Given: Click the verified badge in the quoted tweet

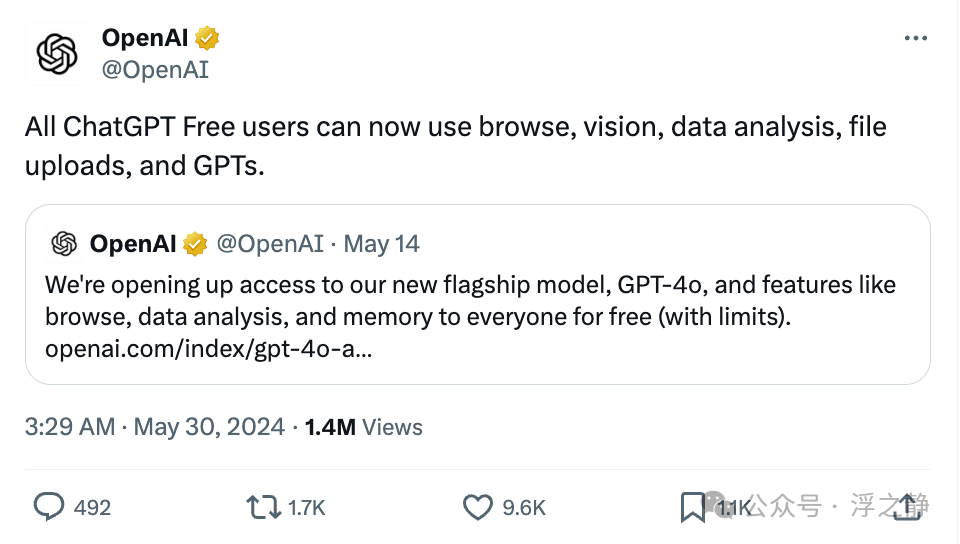Looking at the screenshot, I should point(195,244).
